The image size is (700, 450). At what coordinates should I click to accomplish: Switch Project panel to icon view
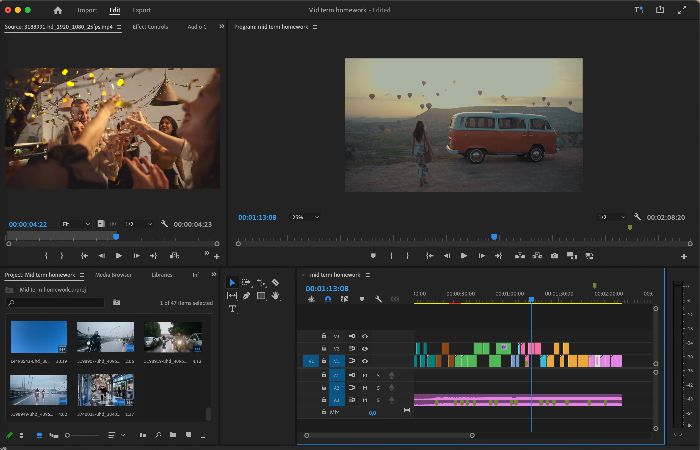click(39, 435)
